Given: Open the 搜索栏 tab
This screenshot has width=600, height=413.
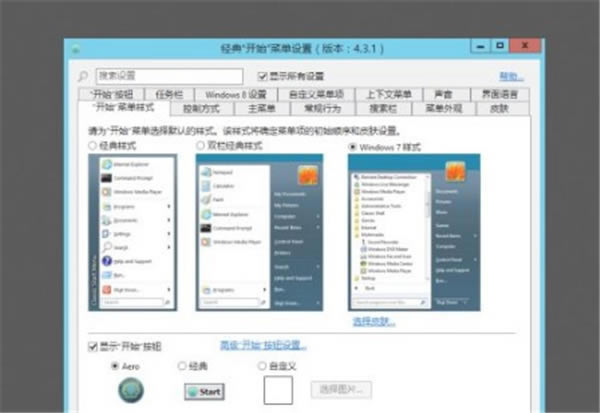Looking at the screenshot, I should (383, 109).
